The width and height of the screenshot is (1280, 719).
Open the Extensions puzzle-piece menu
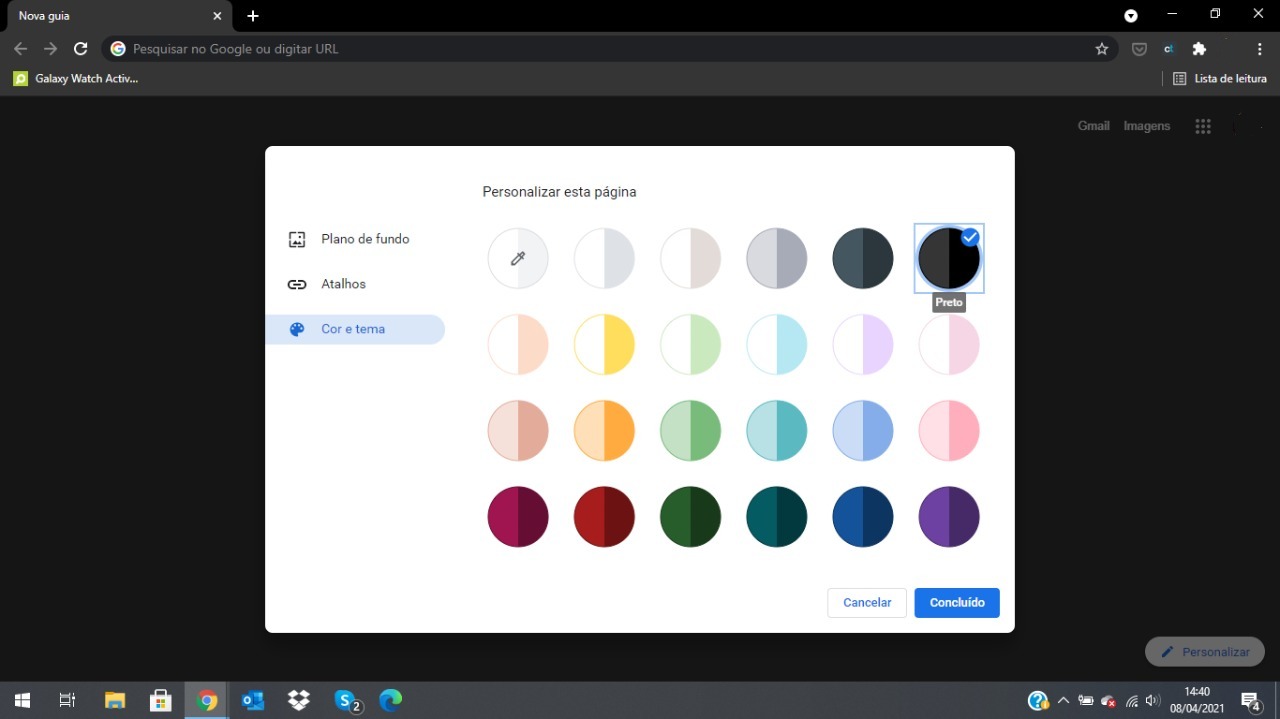[1200, 49]
